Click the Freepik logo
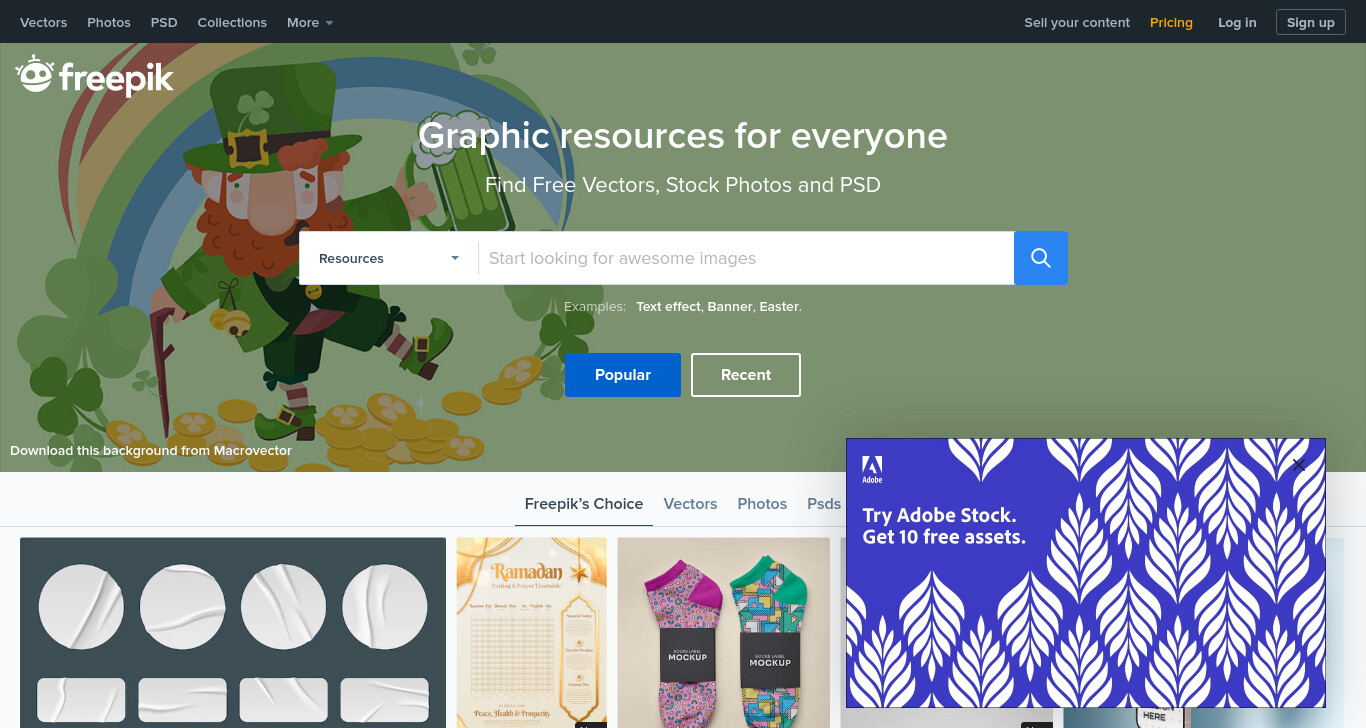This screenshot has width=1366, height=728. (95, 76)
